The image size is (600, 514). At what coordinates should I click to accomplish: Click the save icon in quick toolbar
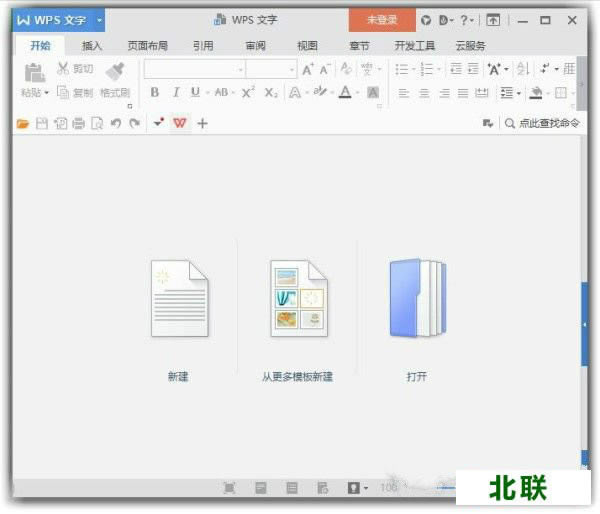click(x=42, y=123)
